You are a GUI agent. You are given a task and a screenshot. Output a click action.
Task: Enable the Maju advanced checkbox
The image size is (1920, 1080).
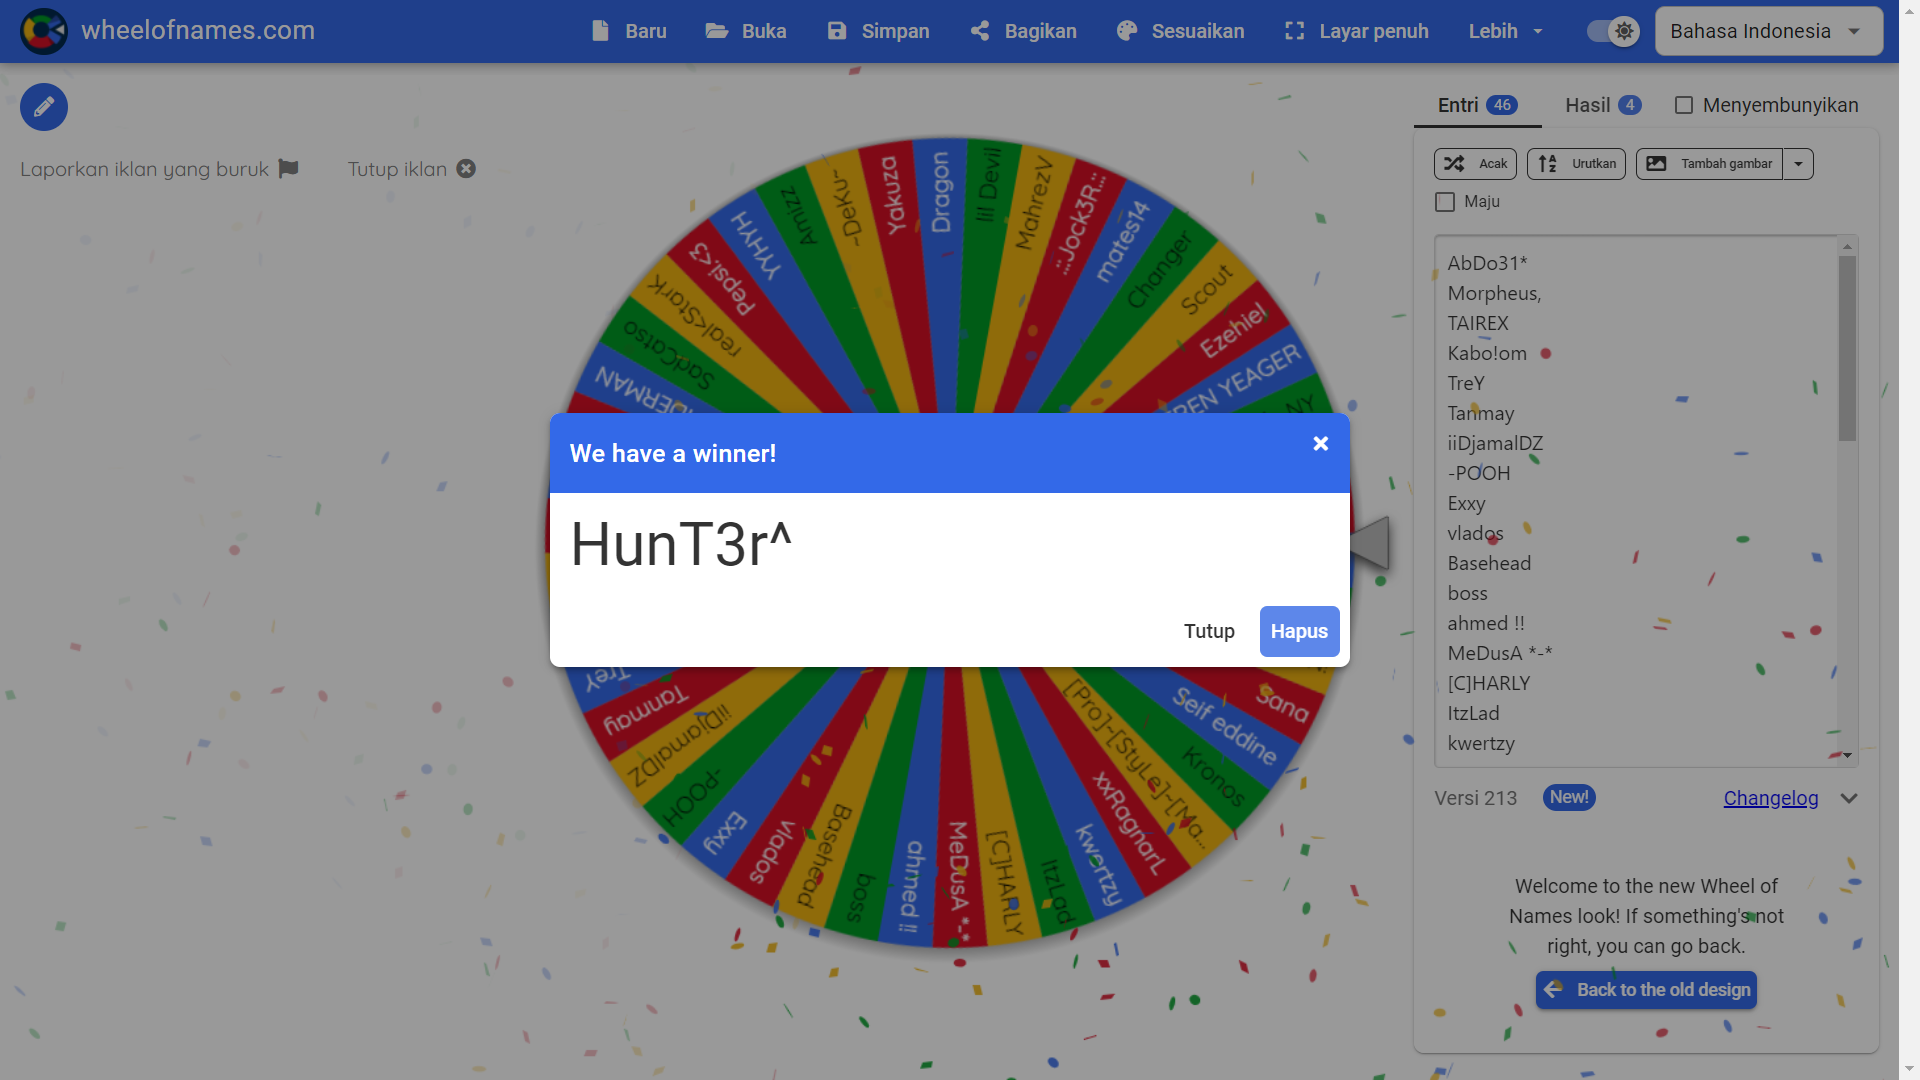pos(1445,202)
